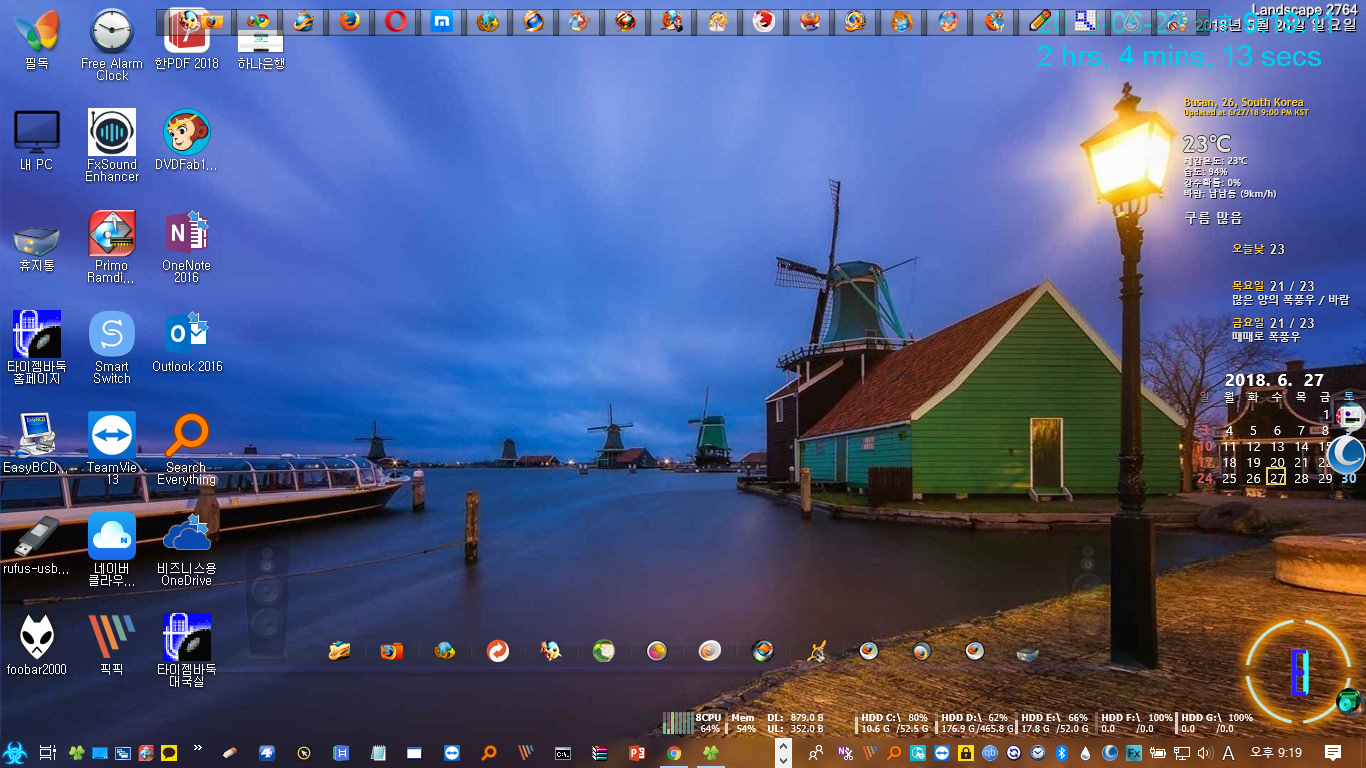The image size is (1366, 768).
Task: Launch Free Alarm Clock shortcut
Action: [x=112, y=44]
